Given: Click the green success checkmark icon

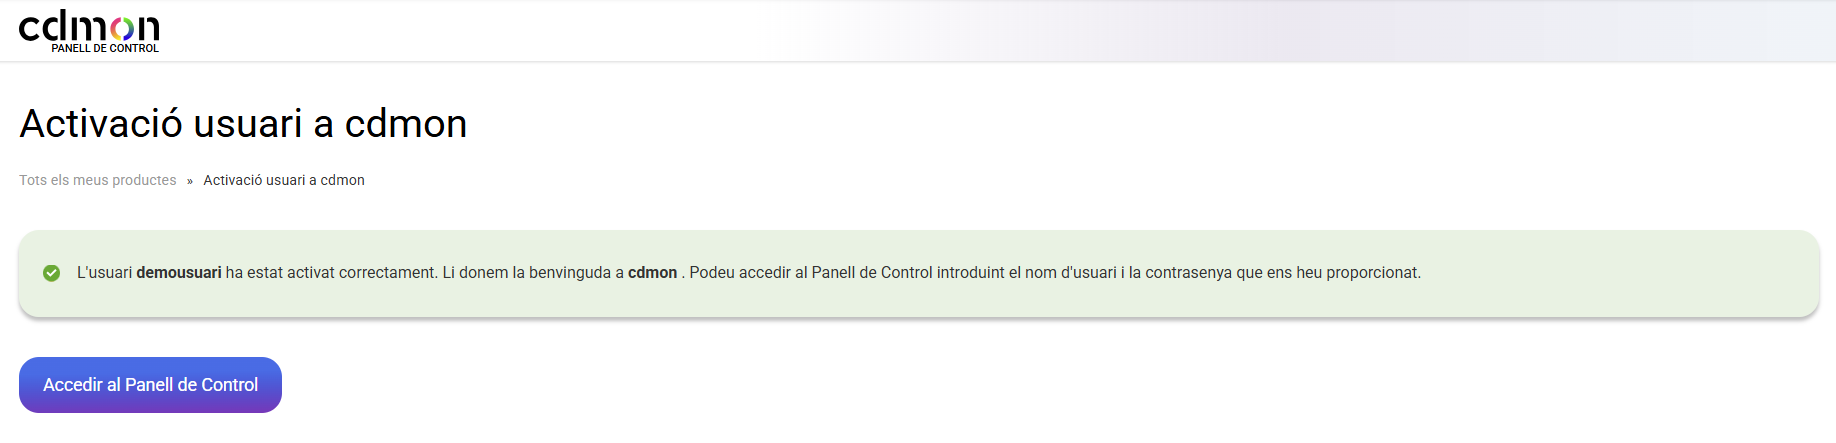Looking at the screenshot, I should (51, 273).
